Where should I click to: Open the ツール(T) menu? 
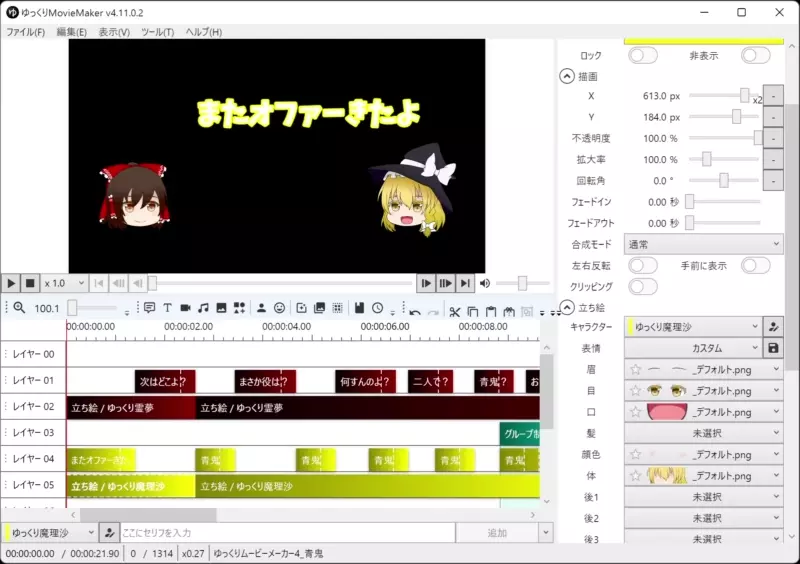[x=158, y=32]
